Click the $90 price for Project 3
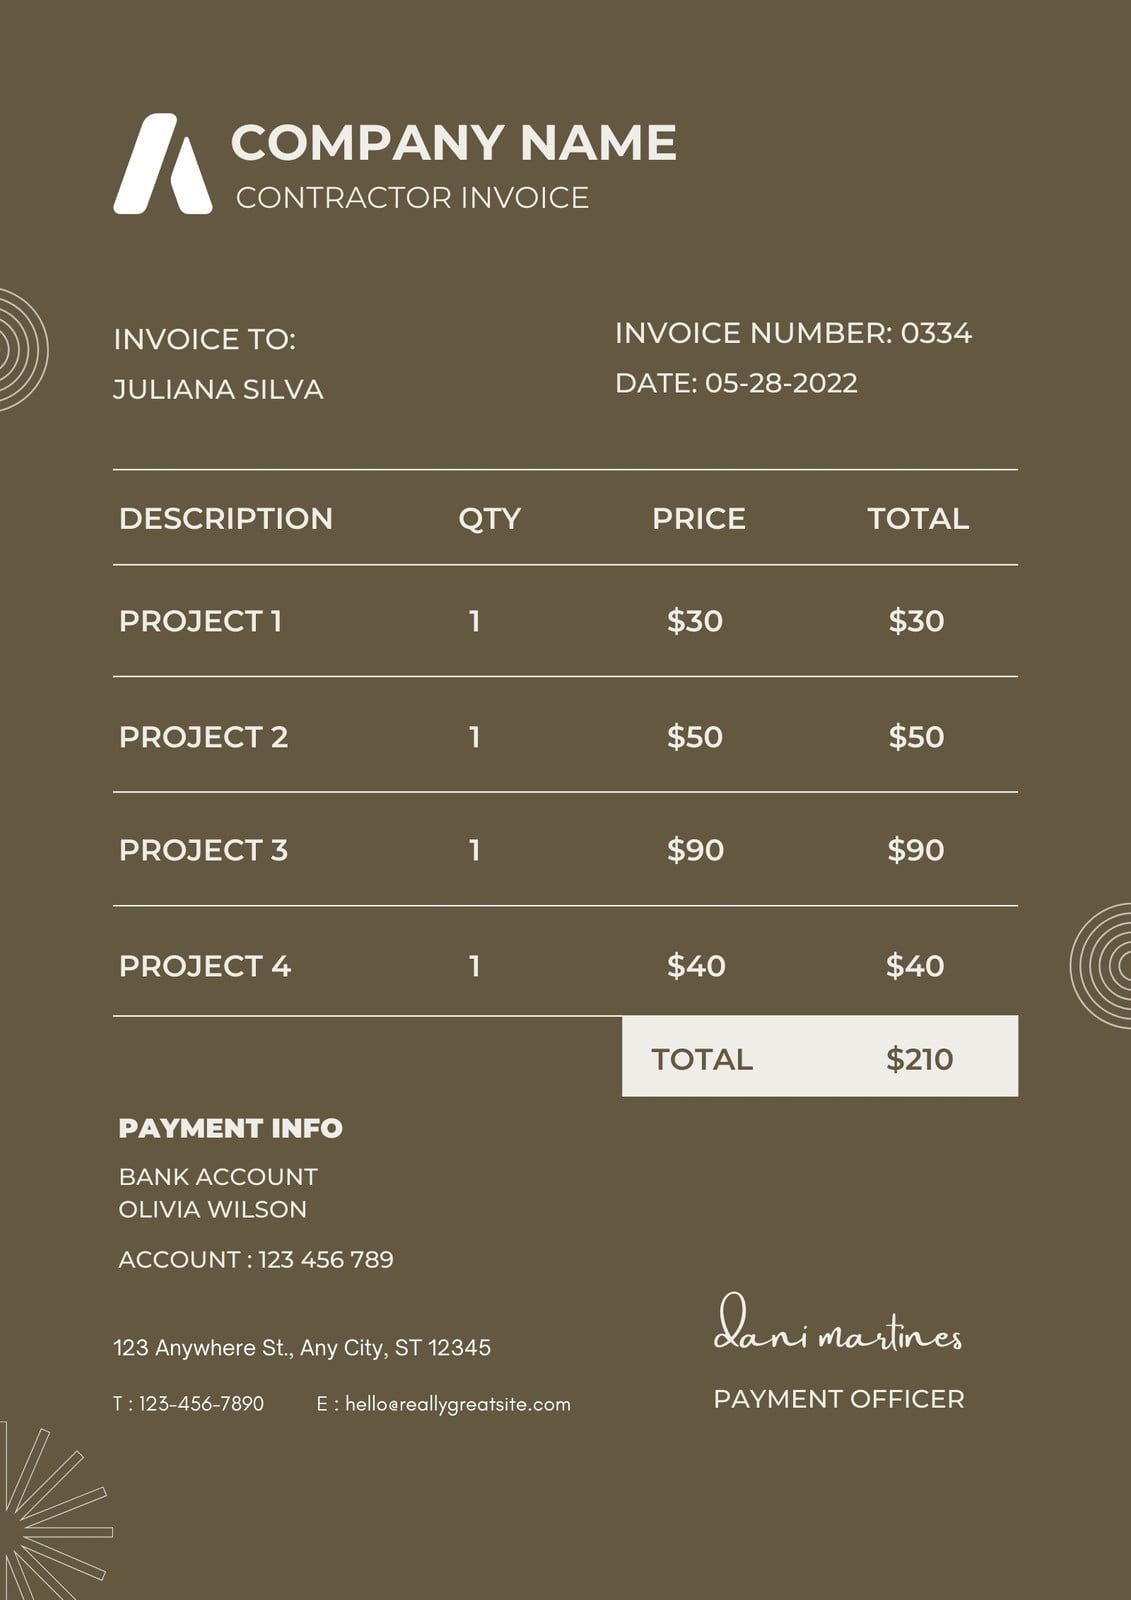 pyautogui.click(x=695, y=850)
